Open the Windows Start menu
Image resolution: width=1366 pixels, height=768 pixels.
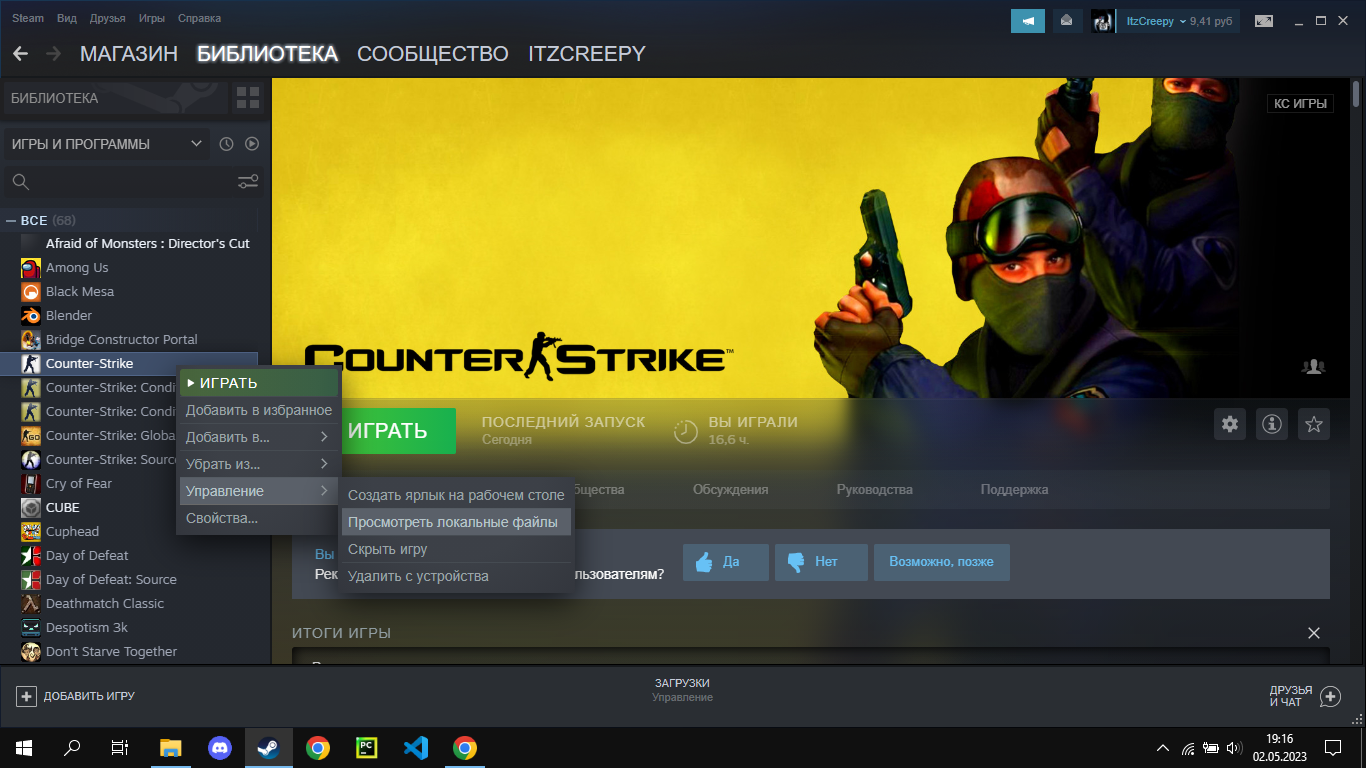coord(24,747)
